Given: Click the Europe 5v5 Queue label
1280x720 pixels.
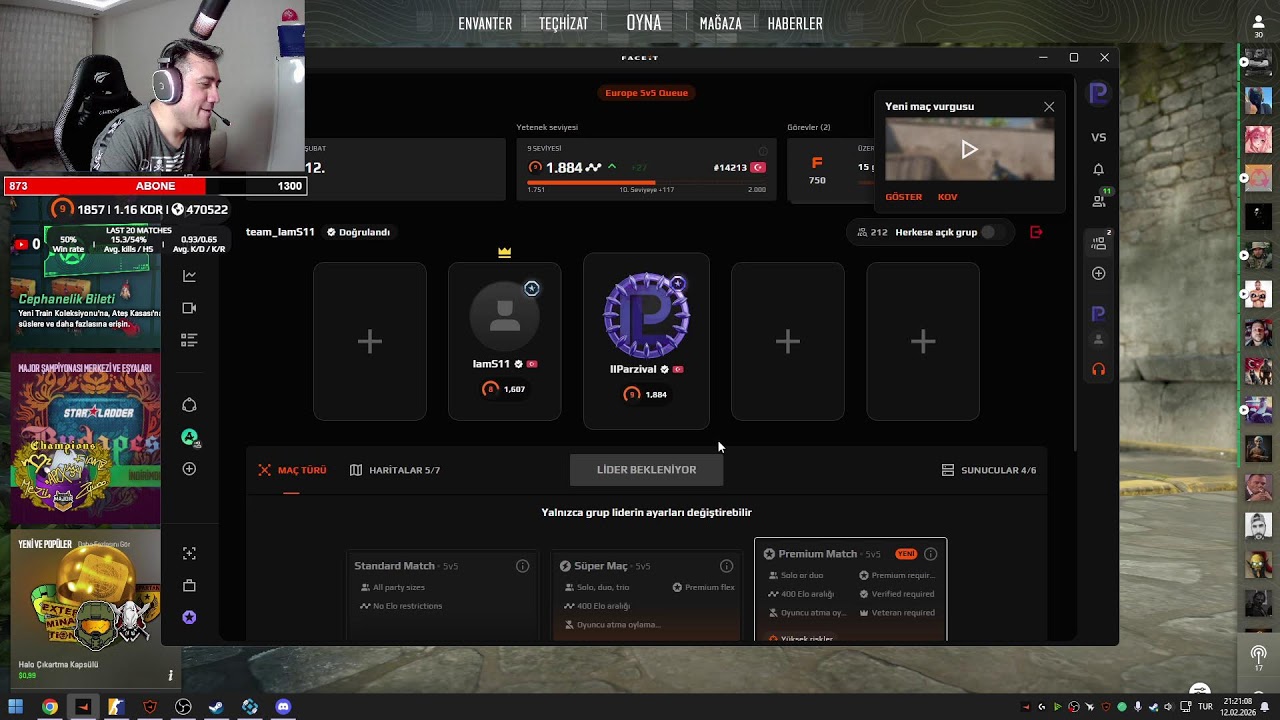Looking at the screenshot, I should click(646, 93).
